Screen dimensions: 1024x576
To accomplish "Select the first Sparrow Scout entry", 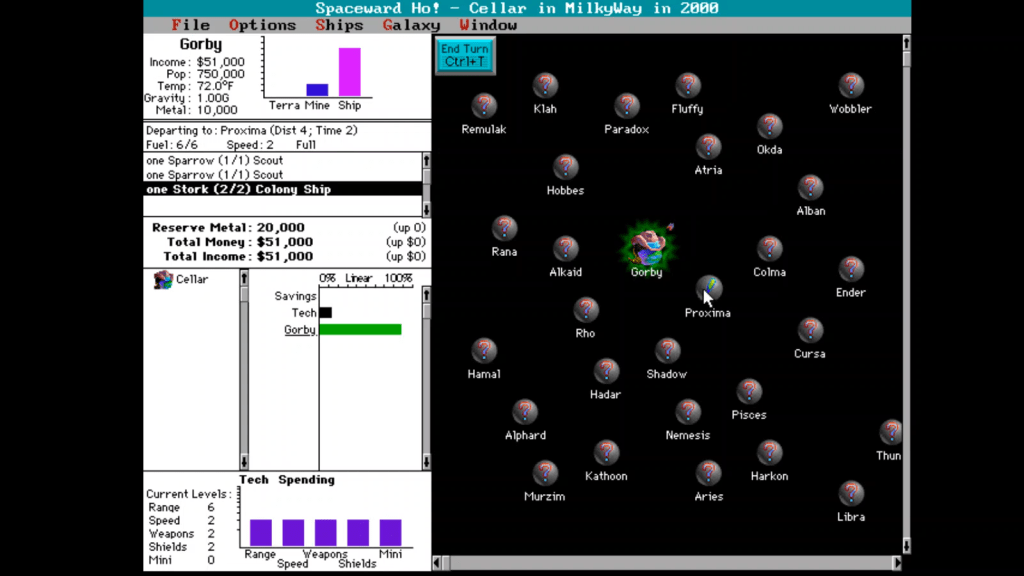I will [214, 160].
